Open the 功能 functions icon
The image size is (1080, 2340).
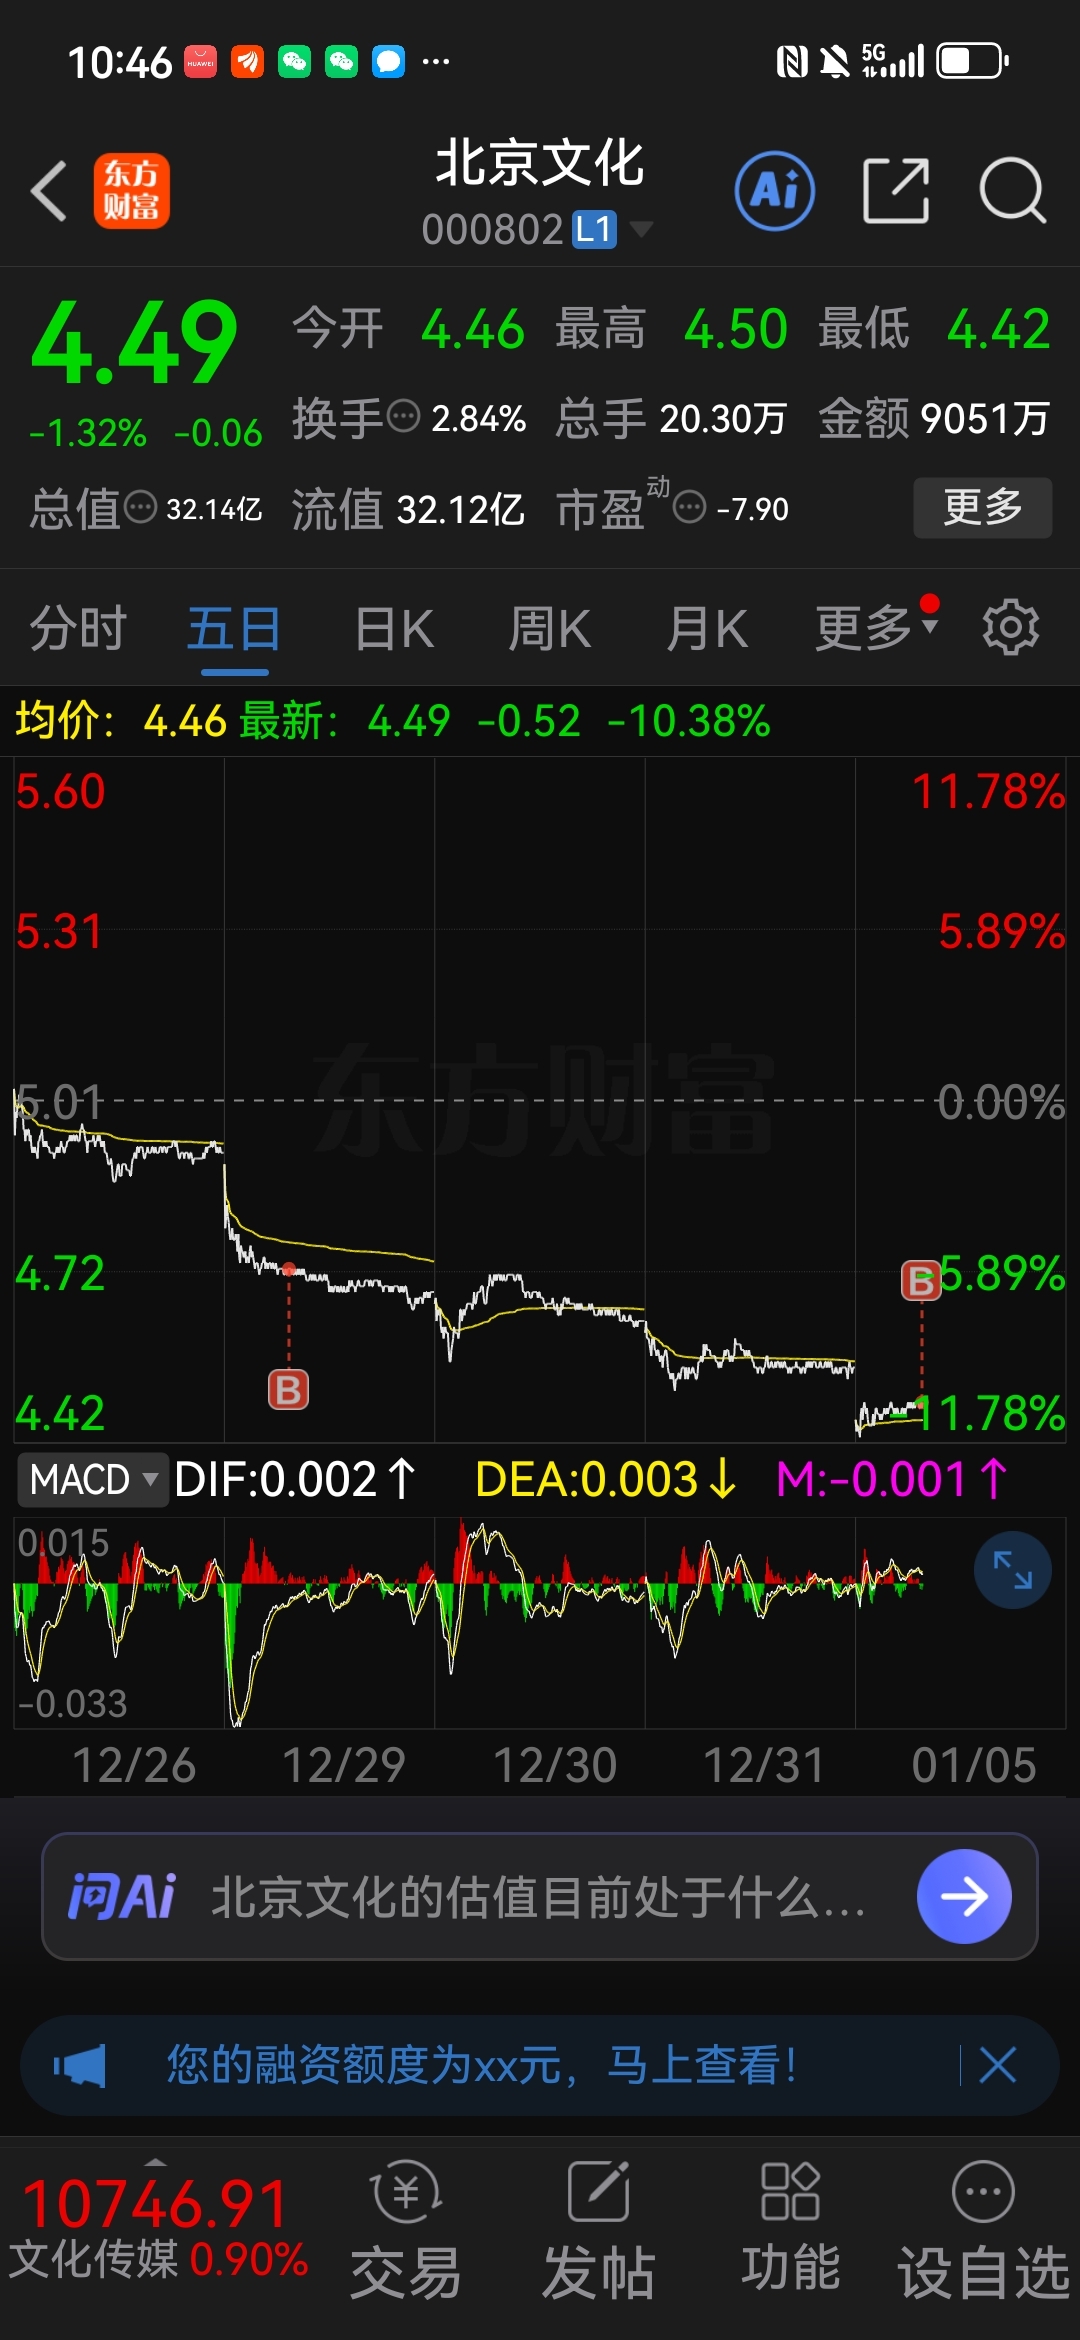(x=790, y=2228)
